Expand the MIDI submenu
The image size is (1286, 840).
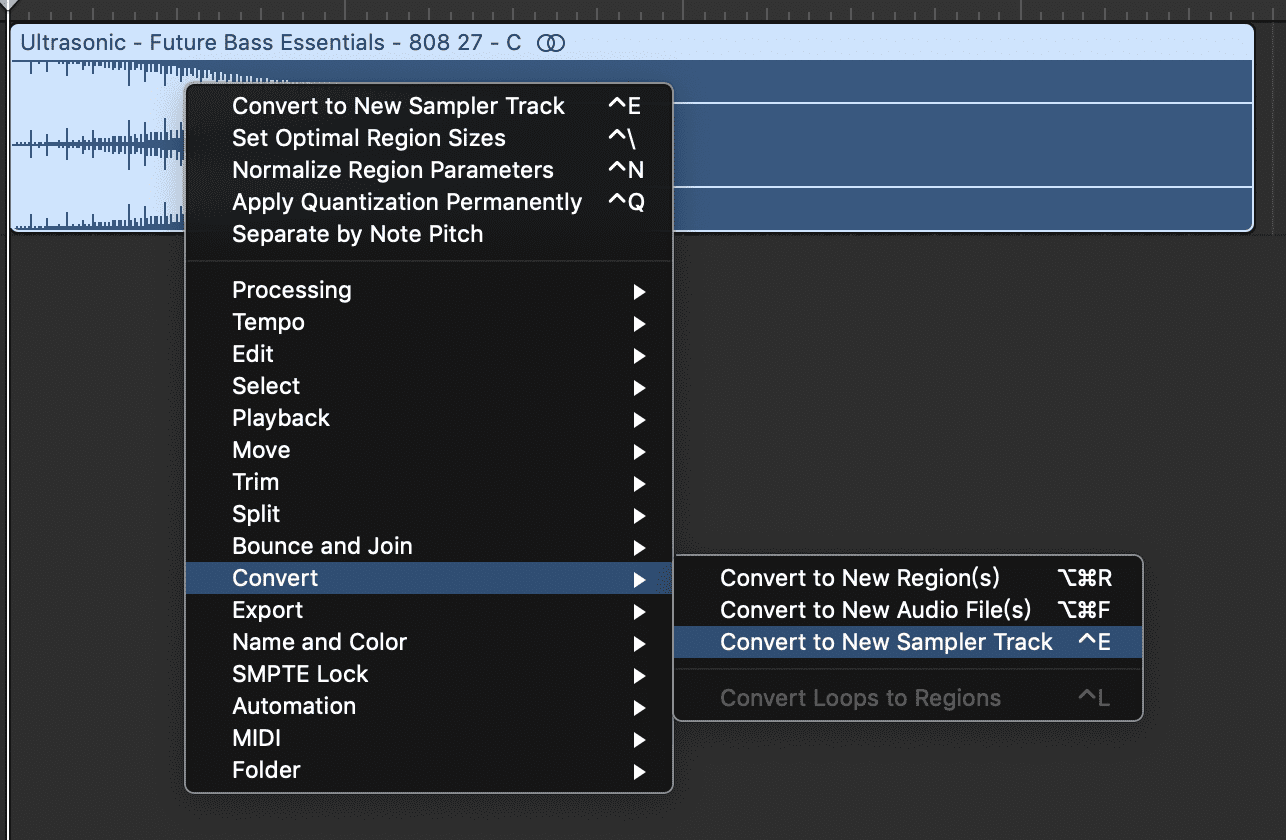pyautogui.click(x=256, y=738)
